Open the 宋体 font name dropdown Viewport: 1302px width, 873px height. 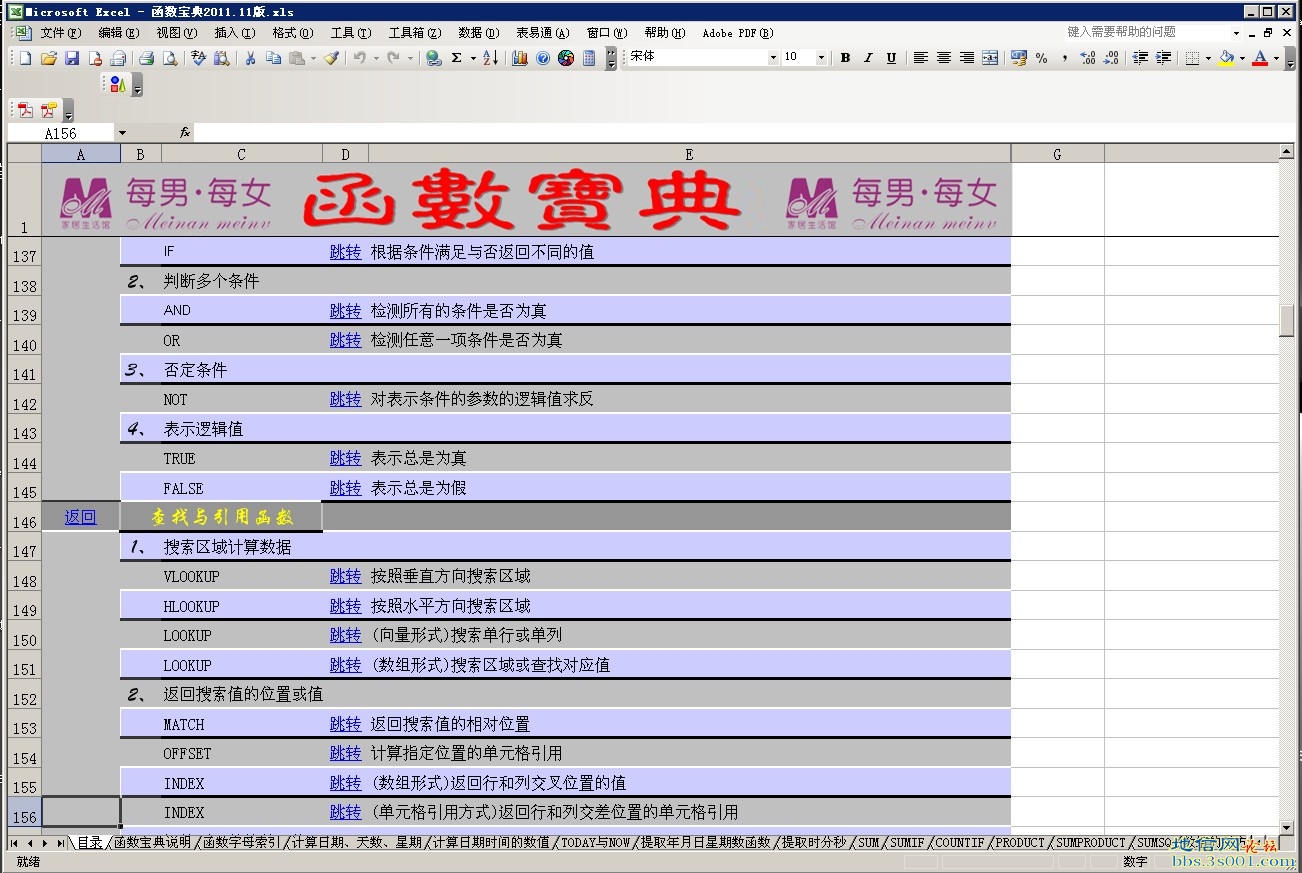[773, 58]
